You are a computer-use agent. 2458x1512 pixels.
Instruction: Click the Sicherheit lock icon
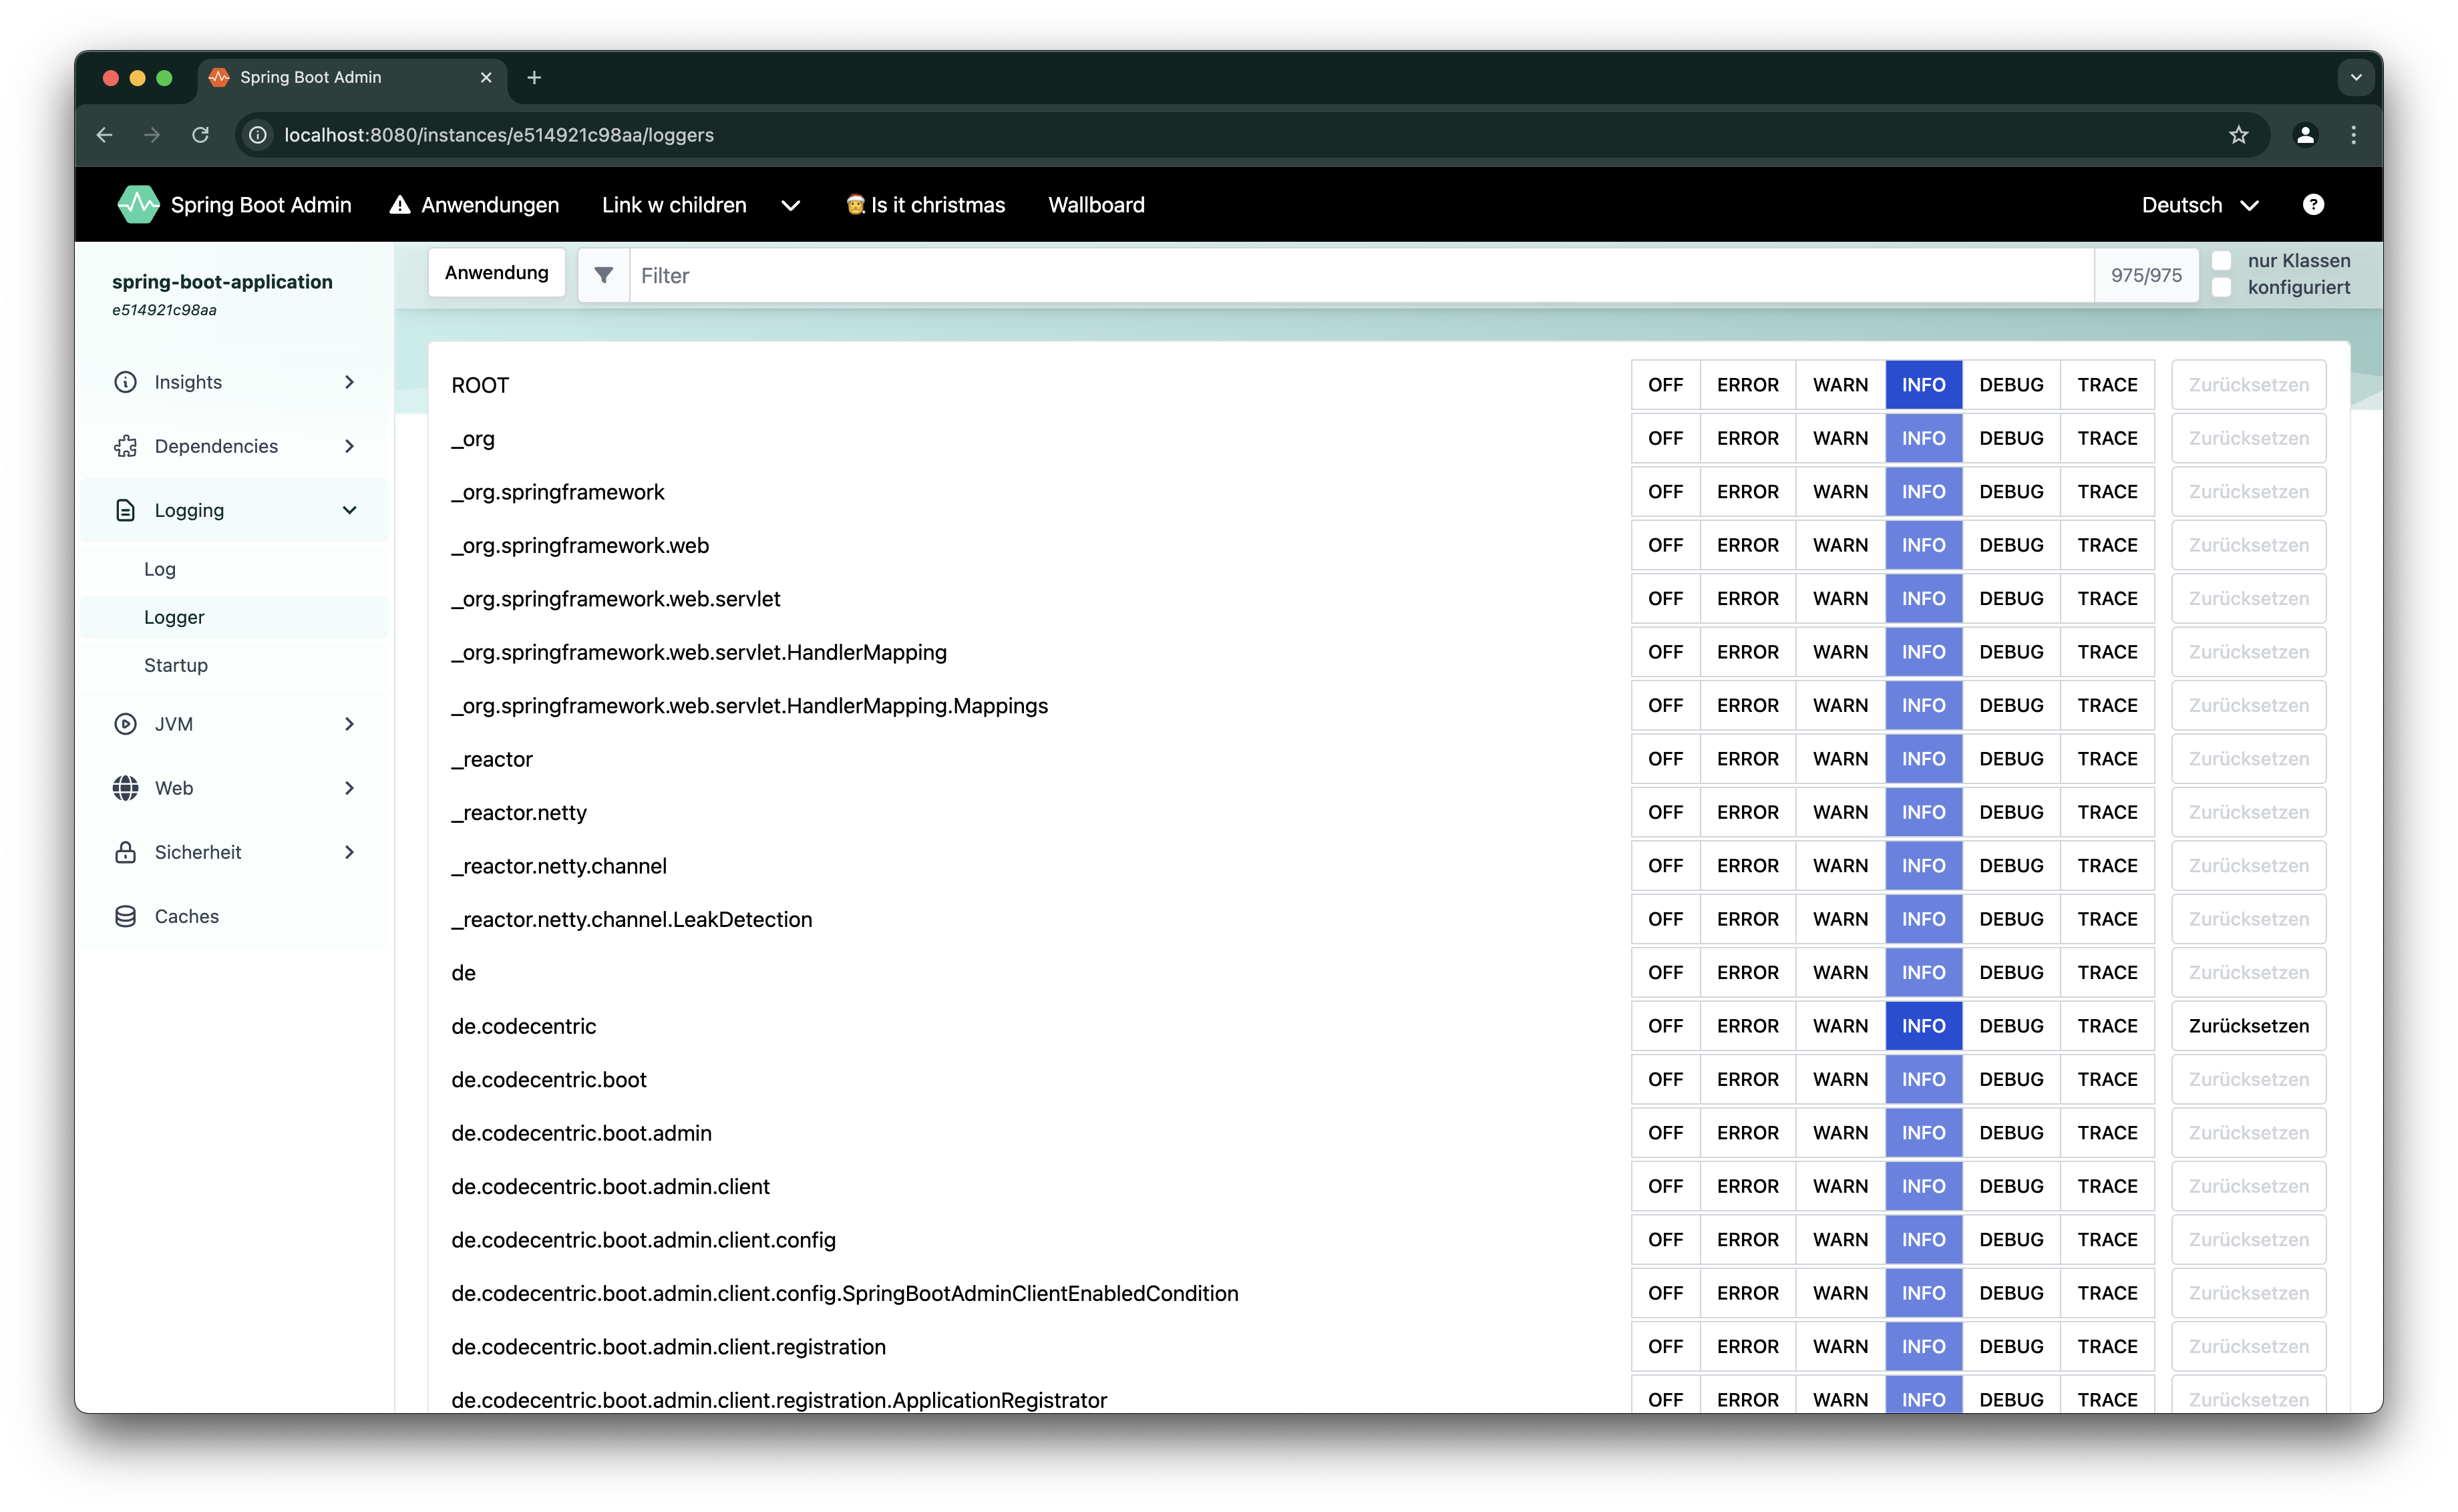pos(125,851)
